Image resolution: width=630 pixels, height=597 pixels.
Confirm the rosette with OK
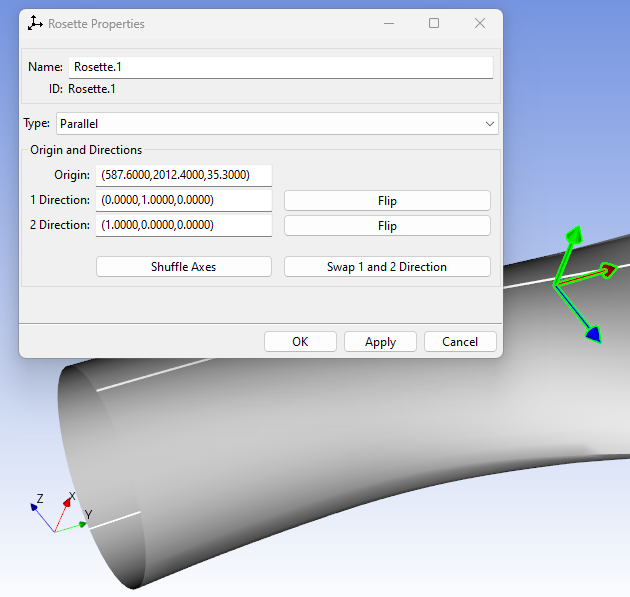300,342
